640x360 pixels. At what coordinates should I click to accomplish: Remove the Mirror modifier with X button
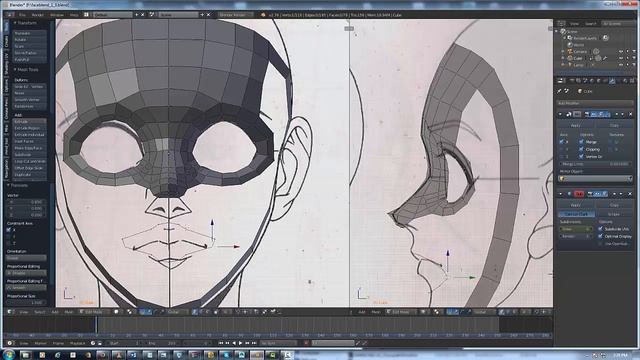[x=630, y=114]
